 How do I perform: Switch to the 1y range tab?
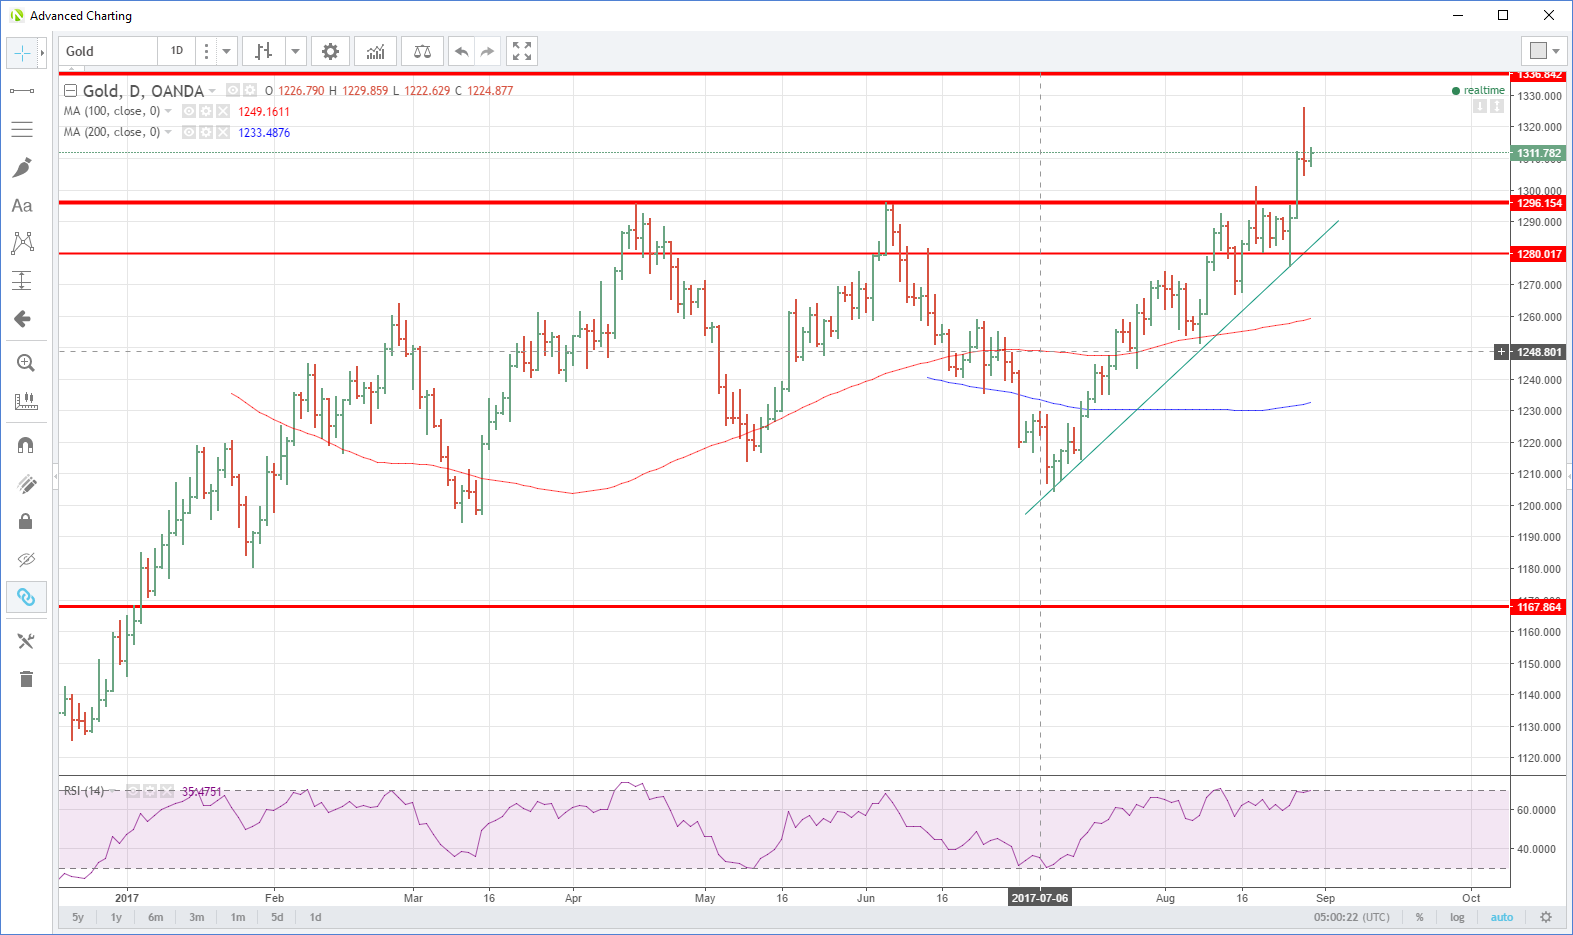tap(116, 917)
